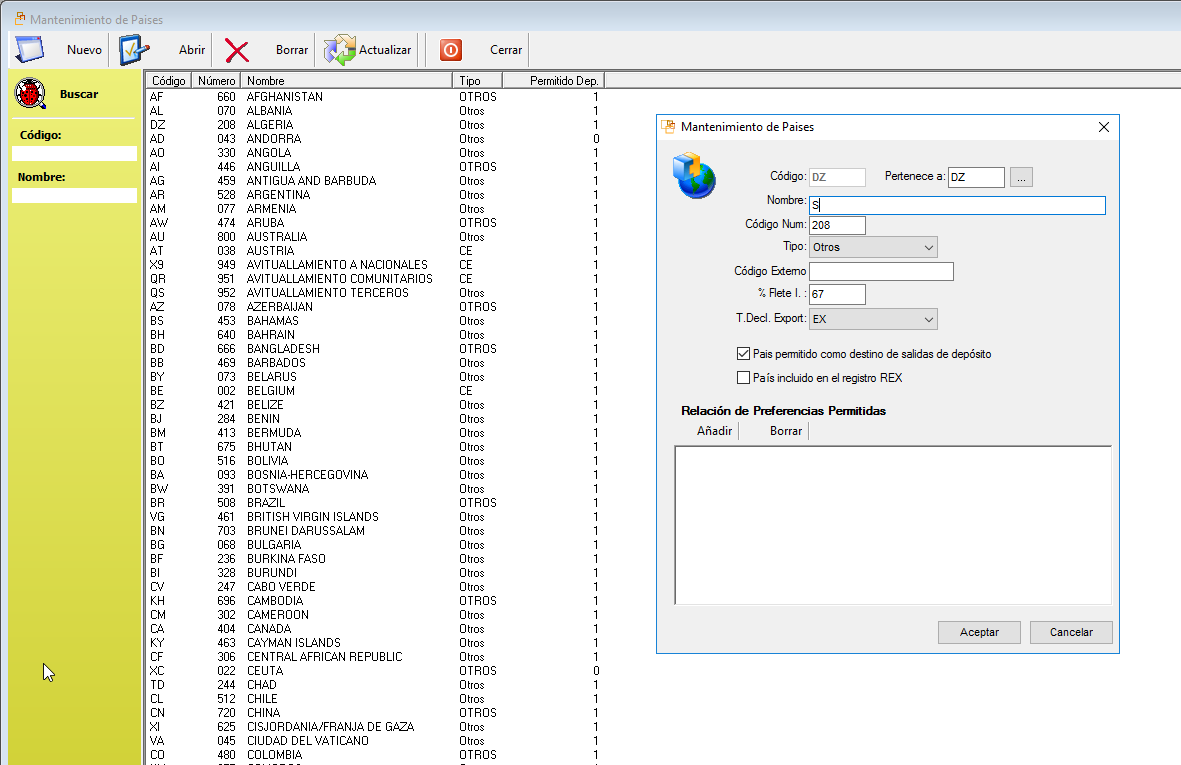Click the Abrir document icon
The width and height of the screenshot is (1181, 765).
click(x=134, y=49)
